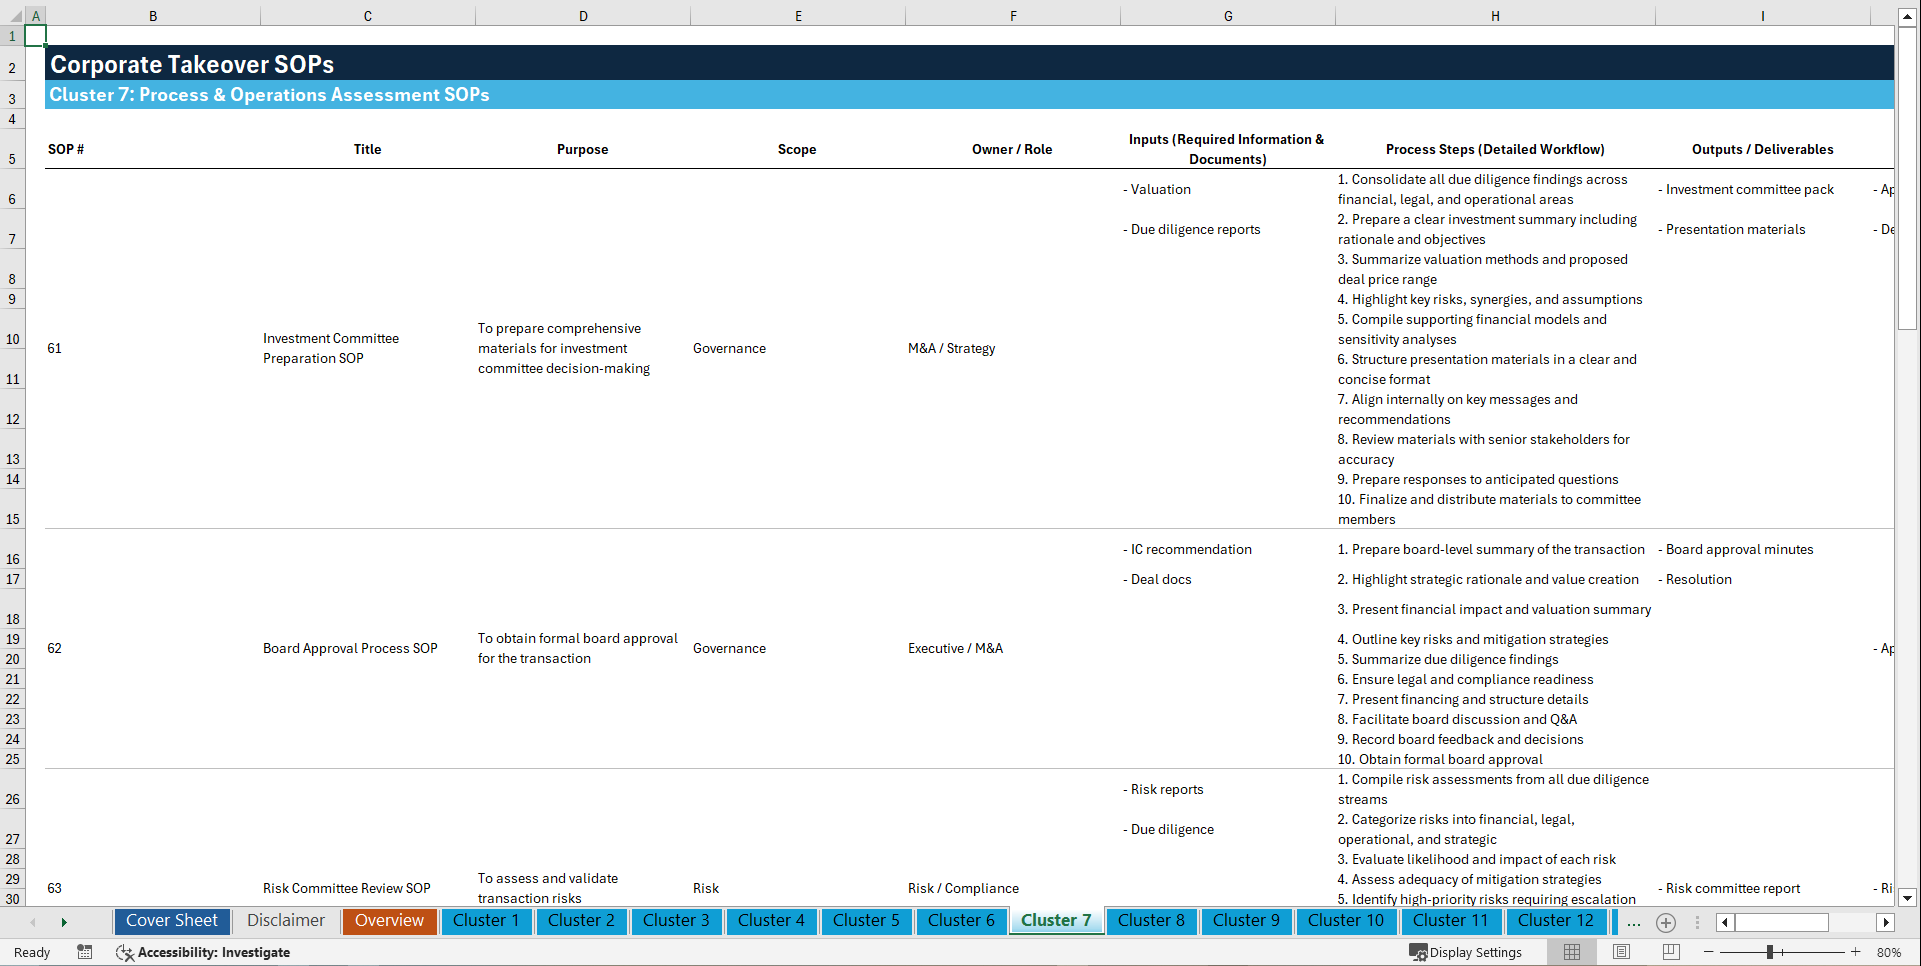
Task: Open Display Settings from the status bar
Action: [1466, 952]
